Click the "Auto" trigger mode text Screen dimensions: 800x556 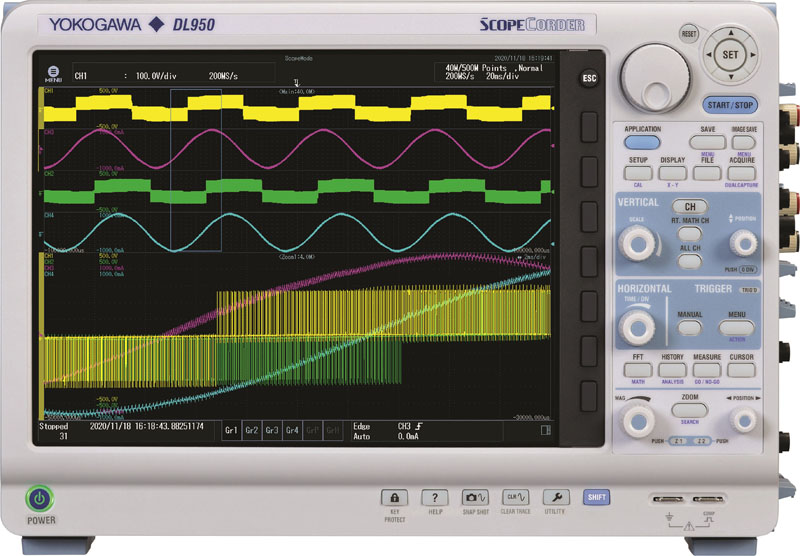click(362, 436)
